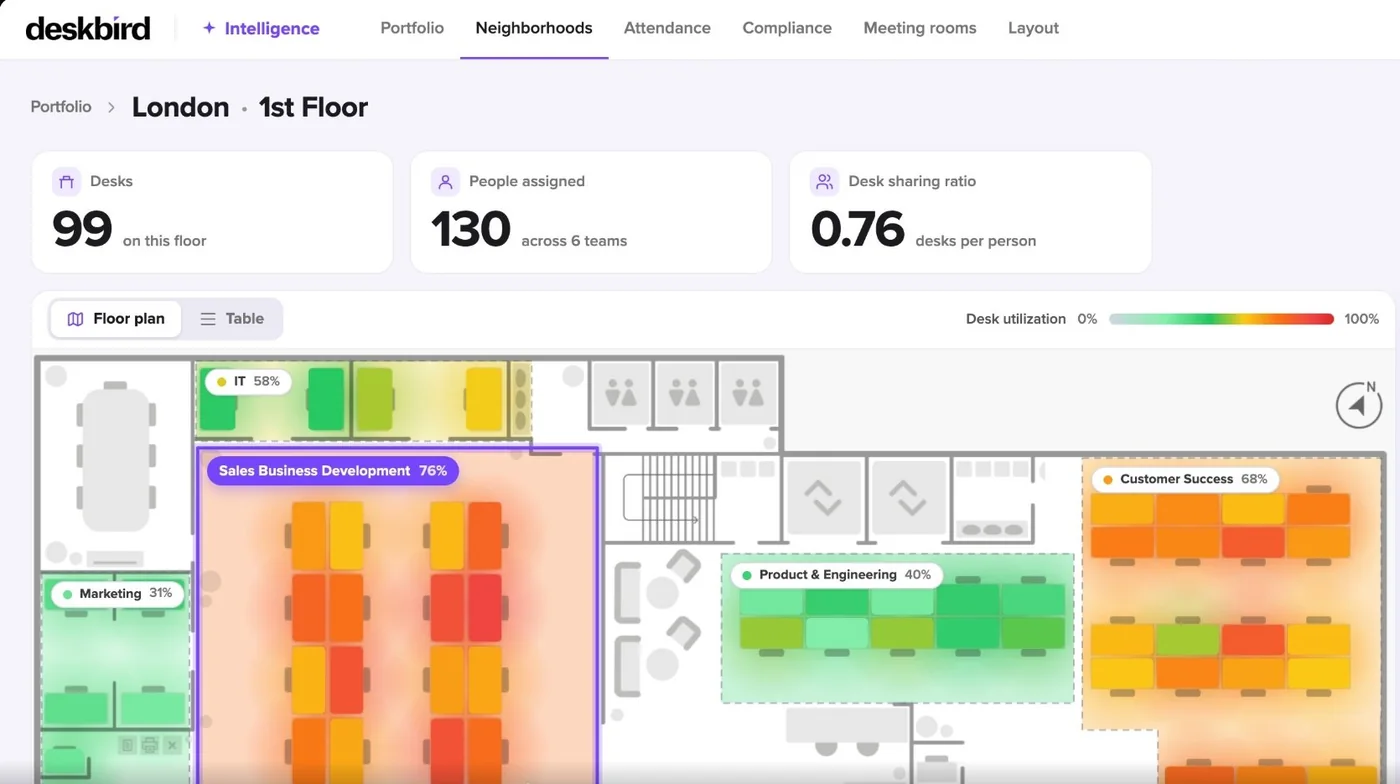Switch to Floor plan view
Screen dimensions: 1400x784
tap(116, 319)
